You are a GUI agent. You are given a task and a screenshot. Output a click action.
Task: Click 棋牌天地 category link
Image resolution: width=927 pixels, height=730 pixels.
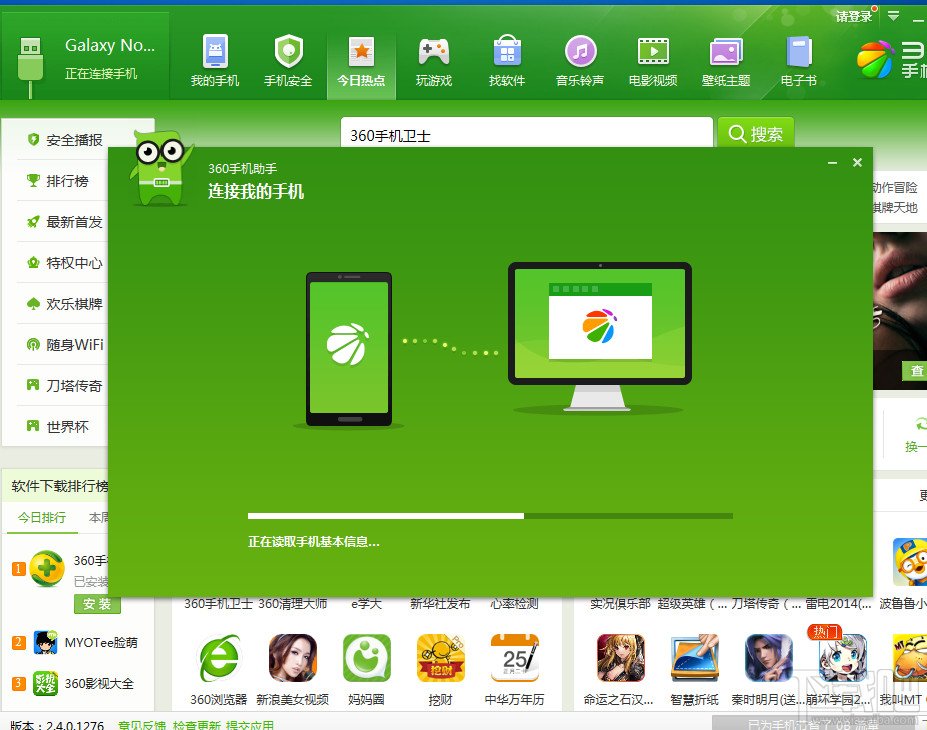point(895,207)
